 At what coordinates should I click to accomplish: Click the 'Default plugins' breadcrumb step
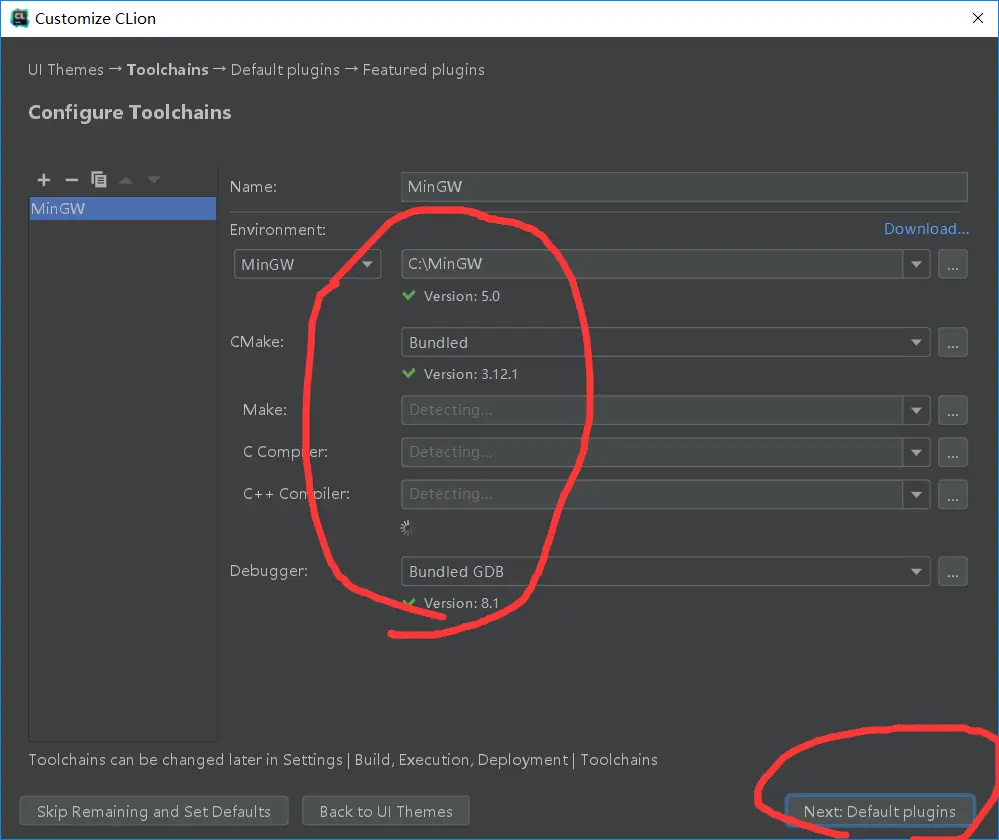[285, 69]
